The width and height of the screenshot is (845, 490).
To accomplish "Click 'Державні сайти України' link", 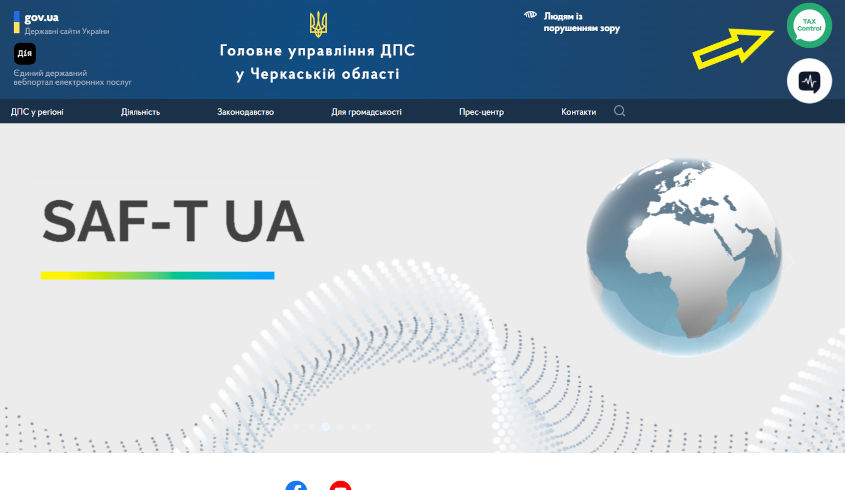I will click(67, 31).
